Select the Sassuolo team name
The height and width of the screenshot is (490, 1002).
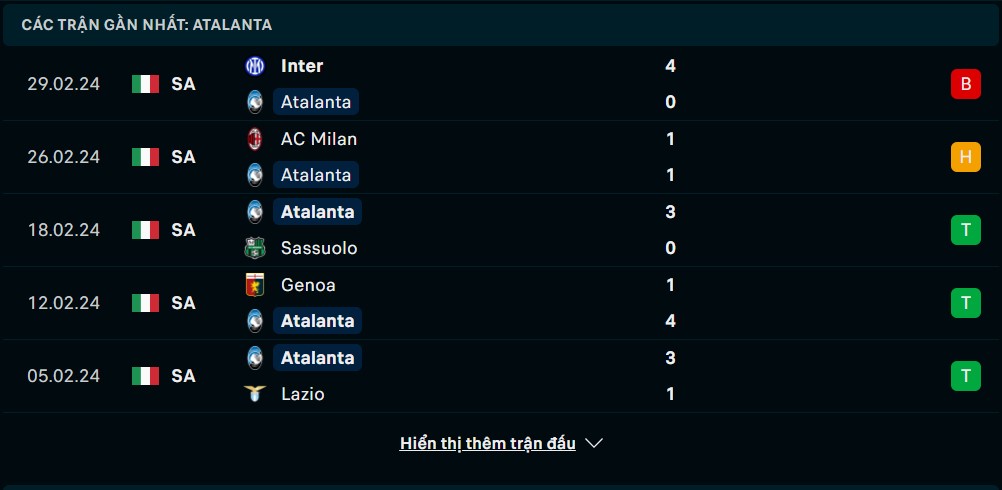pyautogui.click(x=319, y=248)
